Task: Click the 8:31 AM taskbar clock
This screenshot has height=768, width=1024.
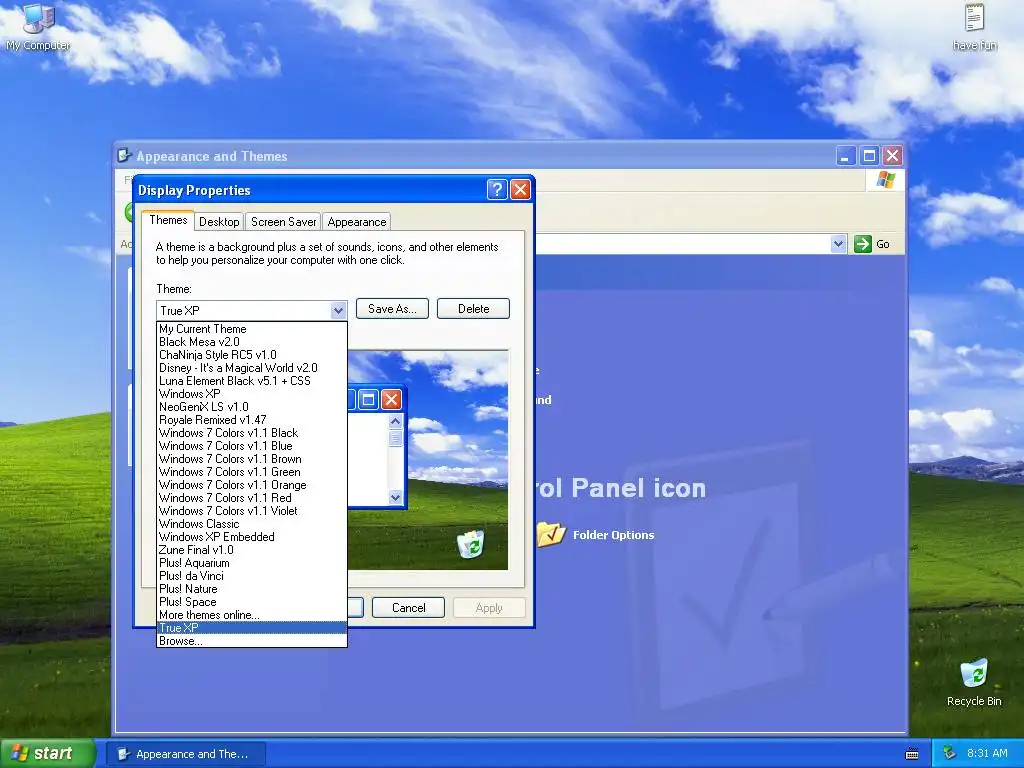Action: point(987,753)
